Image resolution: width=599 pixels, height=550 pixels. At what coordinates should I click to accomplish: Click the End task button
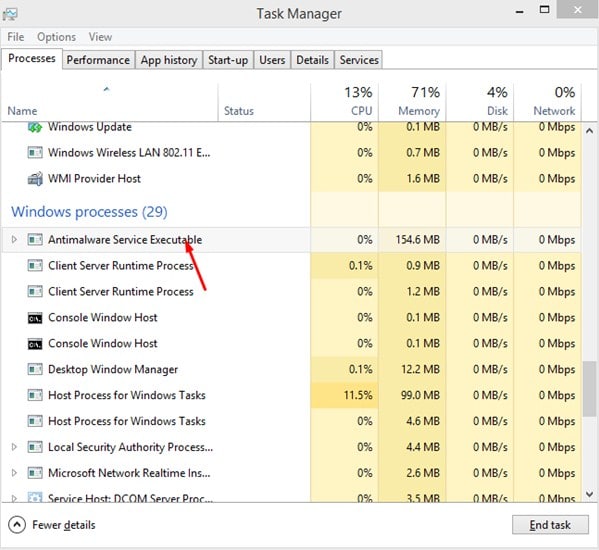coord(550,525)
